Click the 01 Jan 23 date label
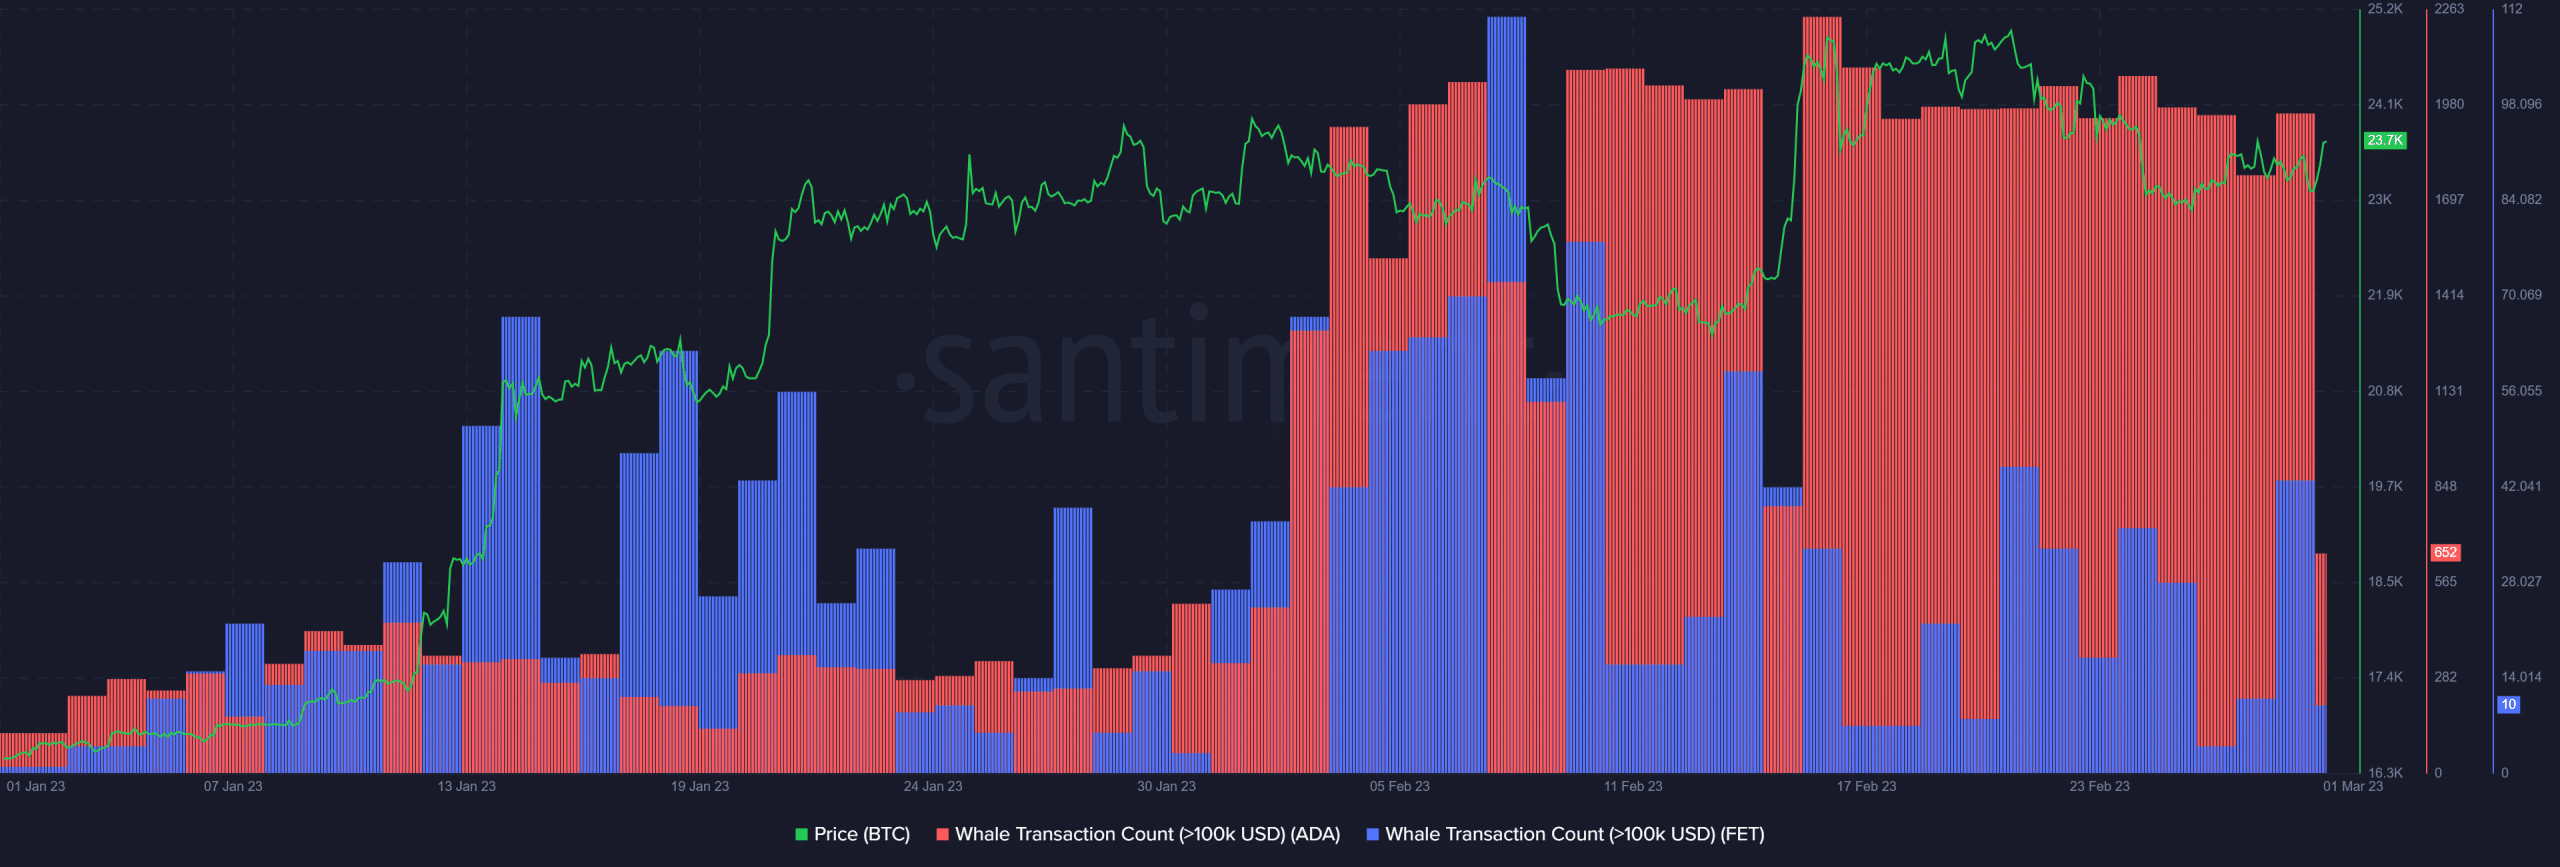The image size is (2560, 867). point(36,786)
